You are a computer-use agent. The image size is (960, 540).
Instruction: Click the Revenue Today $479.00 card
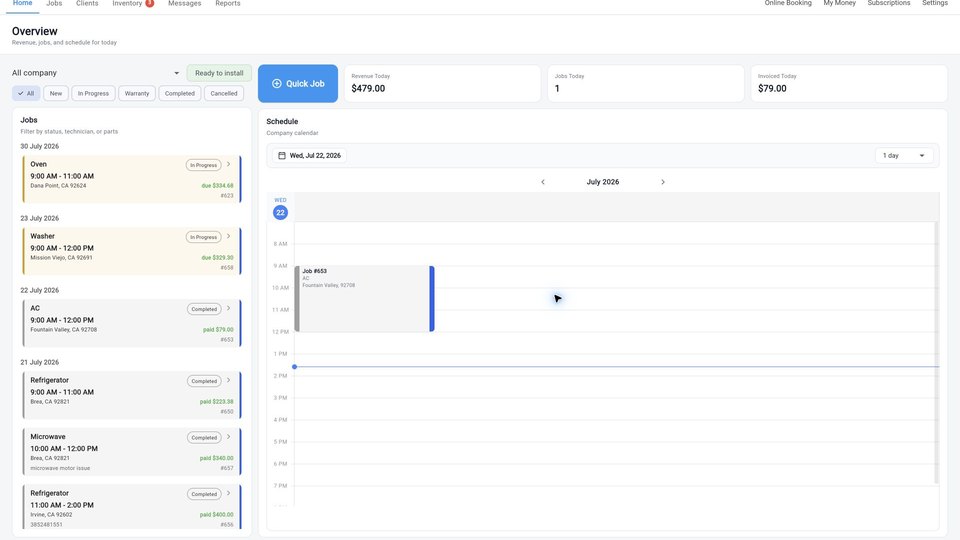(x=442, y=83)
